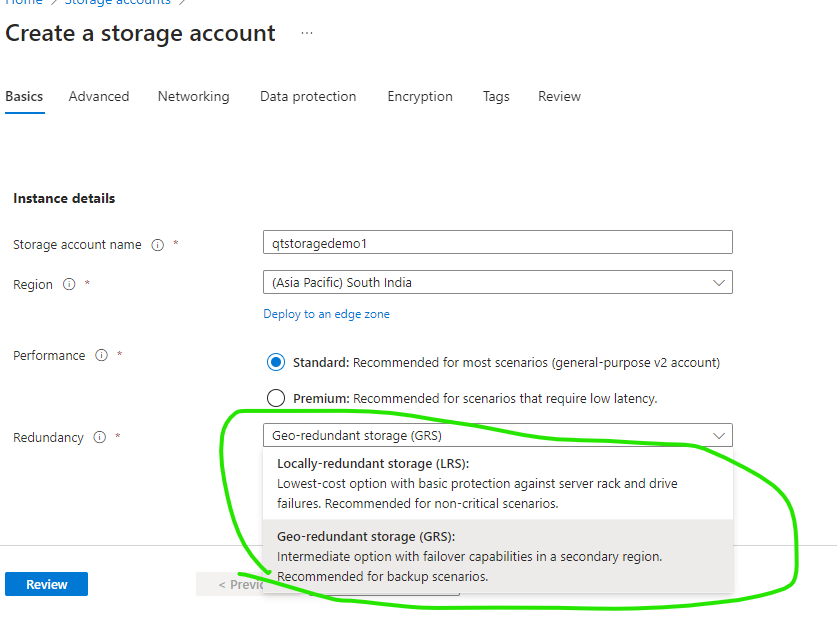Open the ellipsis menu beside the page title
The height and width of the screenshot is (617, 837).
(x=306, y=33)
